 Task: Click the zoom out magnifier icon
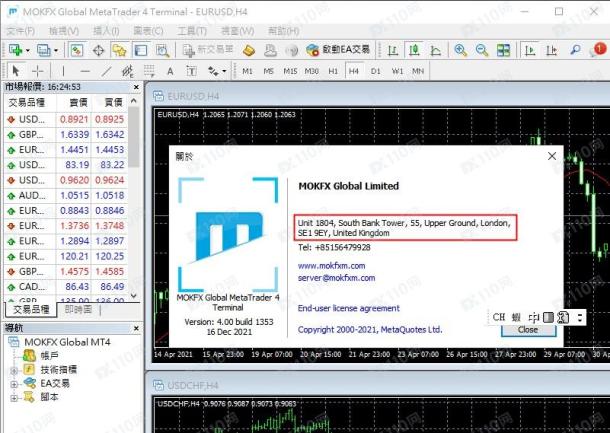coord(481,50)
